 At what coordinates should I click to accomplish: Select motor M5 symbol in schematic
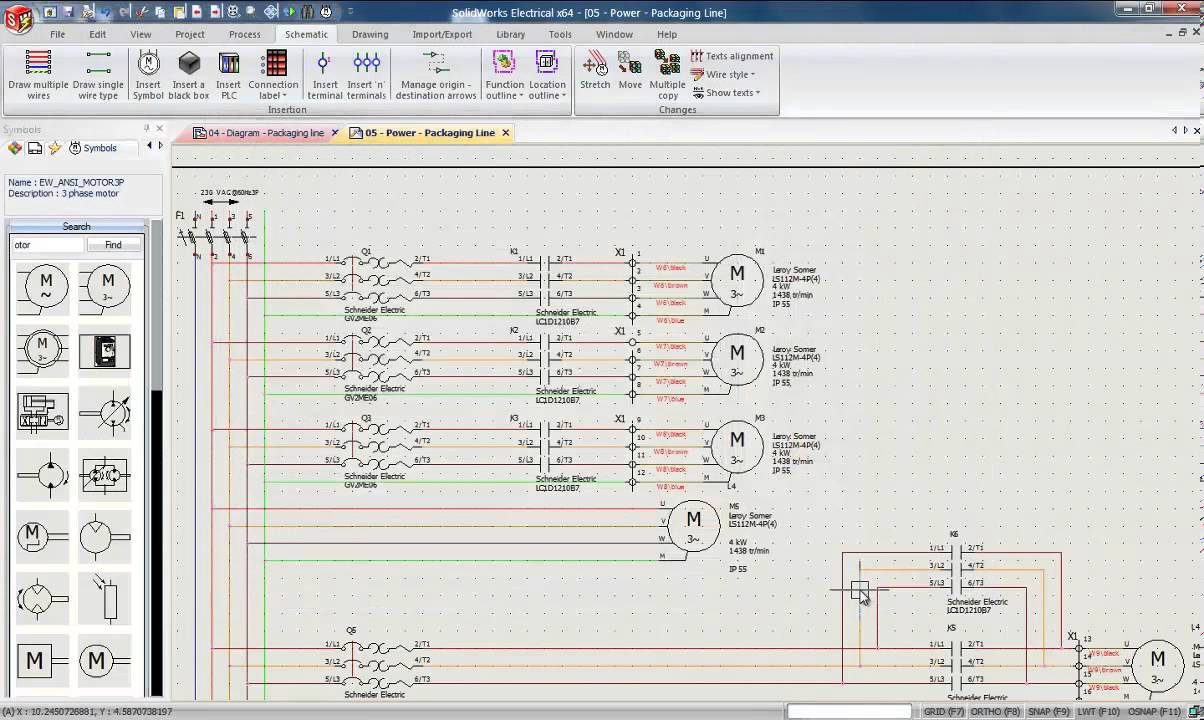[x=694, y=526]
